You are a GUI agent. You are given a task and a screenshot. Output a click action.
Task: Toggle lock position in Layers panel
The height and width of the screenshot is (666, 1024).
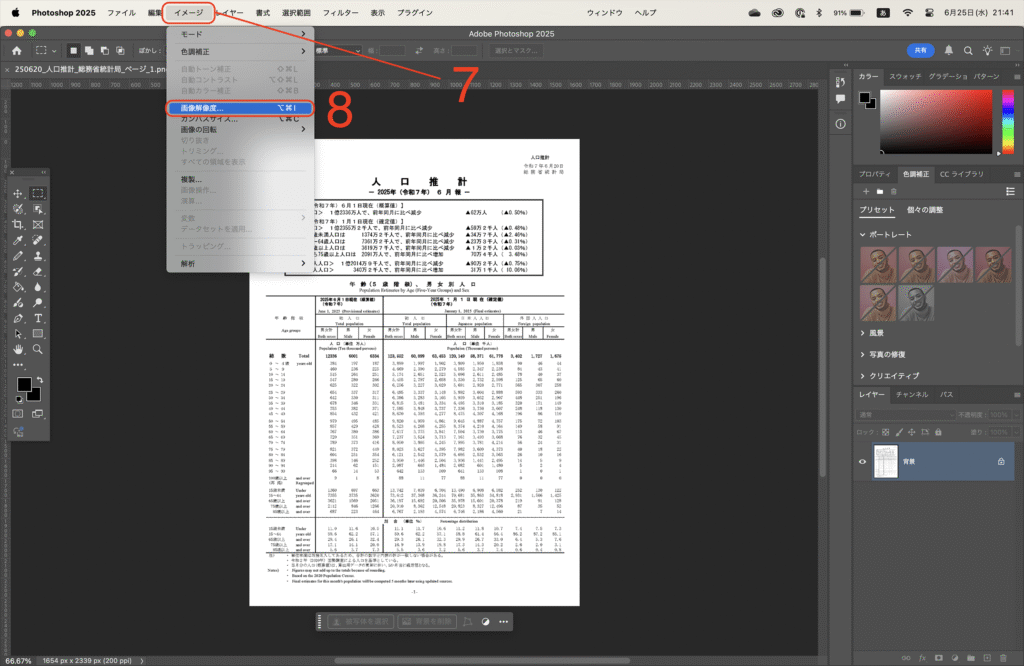tap(912, 432)
